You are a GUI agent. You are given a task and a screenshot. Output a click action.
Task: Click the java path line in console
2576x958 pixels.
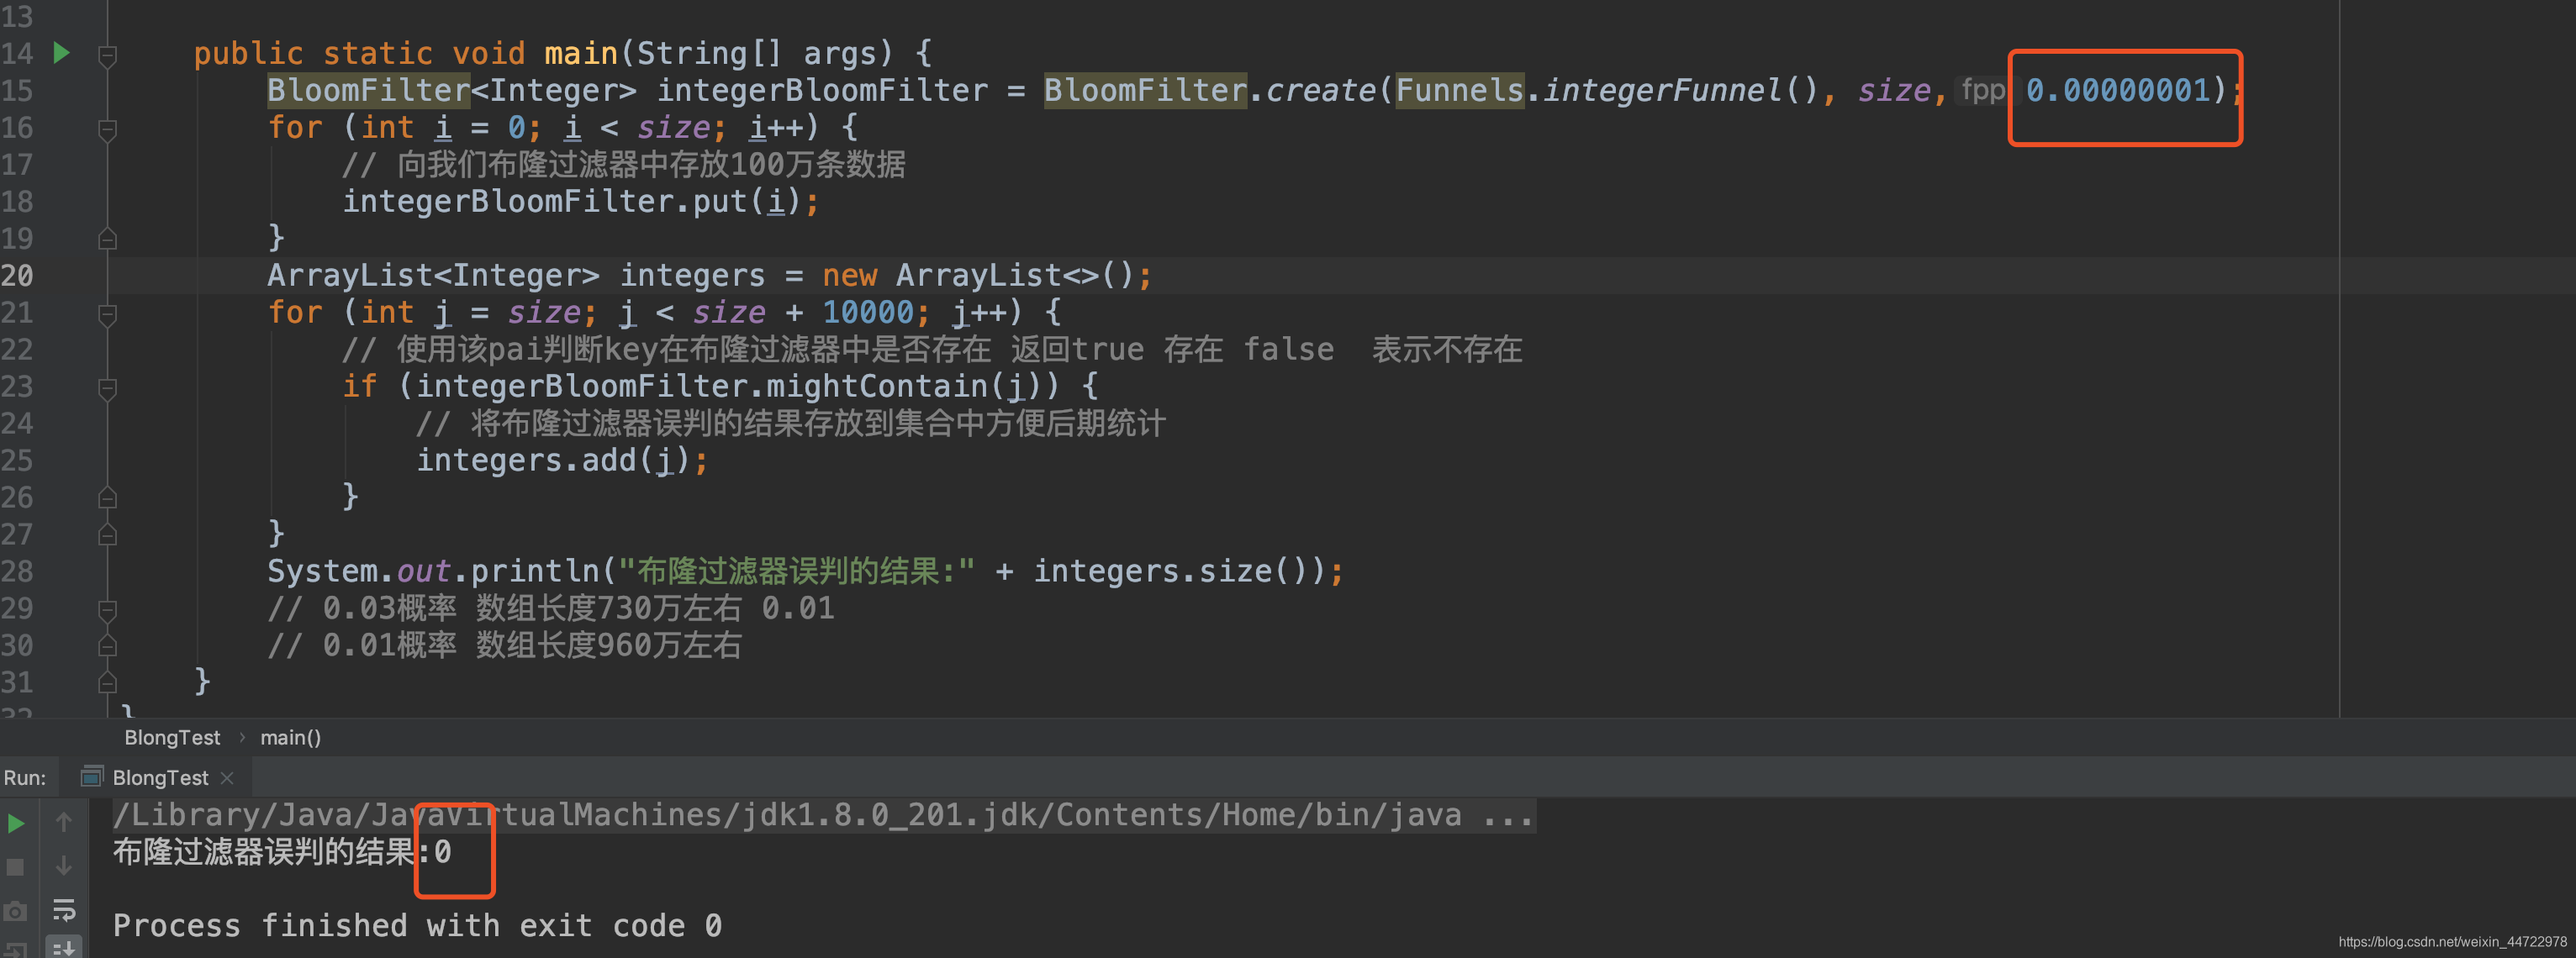[823, 815]
